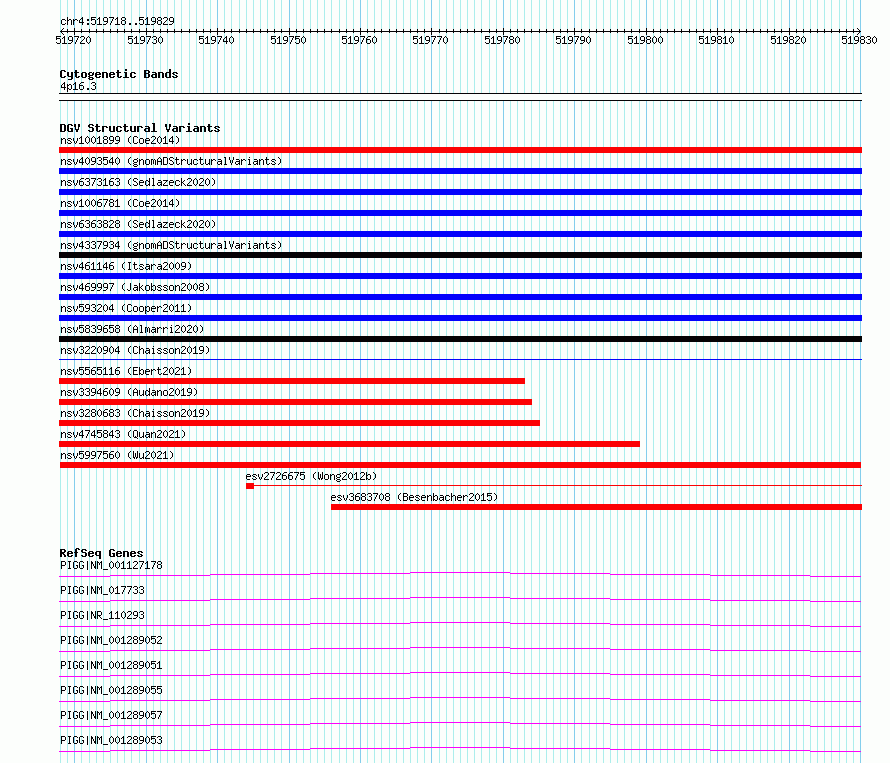Click the nsv6363828 (Sedlazeck2020) label
The image size is (890, 763).
(x=138, y=224)
